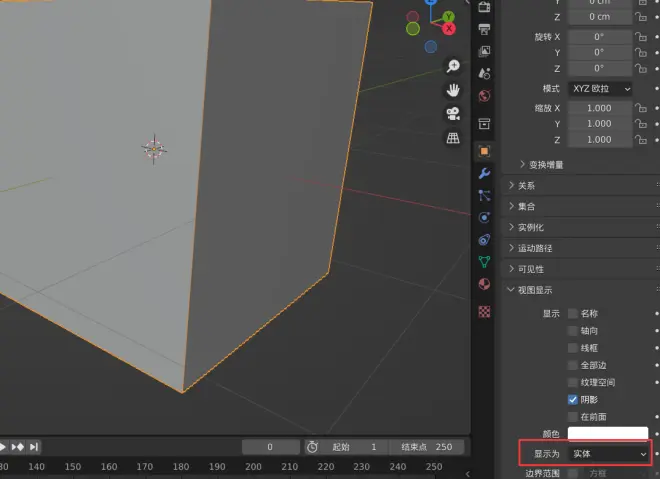Click the location Z 0 cm field

coord(600,17)
